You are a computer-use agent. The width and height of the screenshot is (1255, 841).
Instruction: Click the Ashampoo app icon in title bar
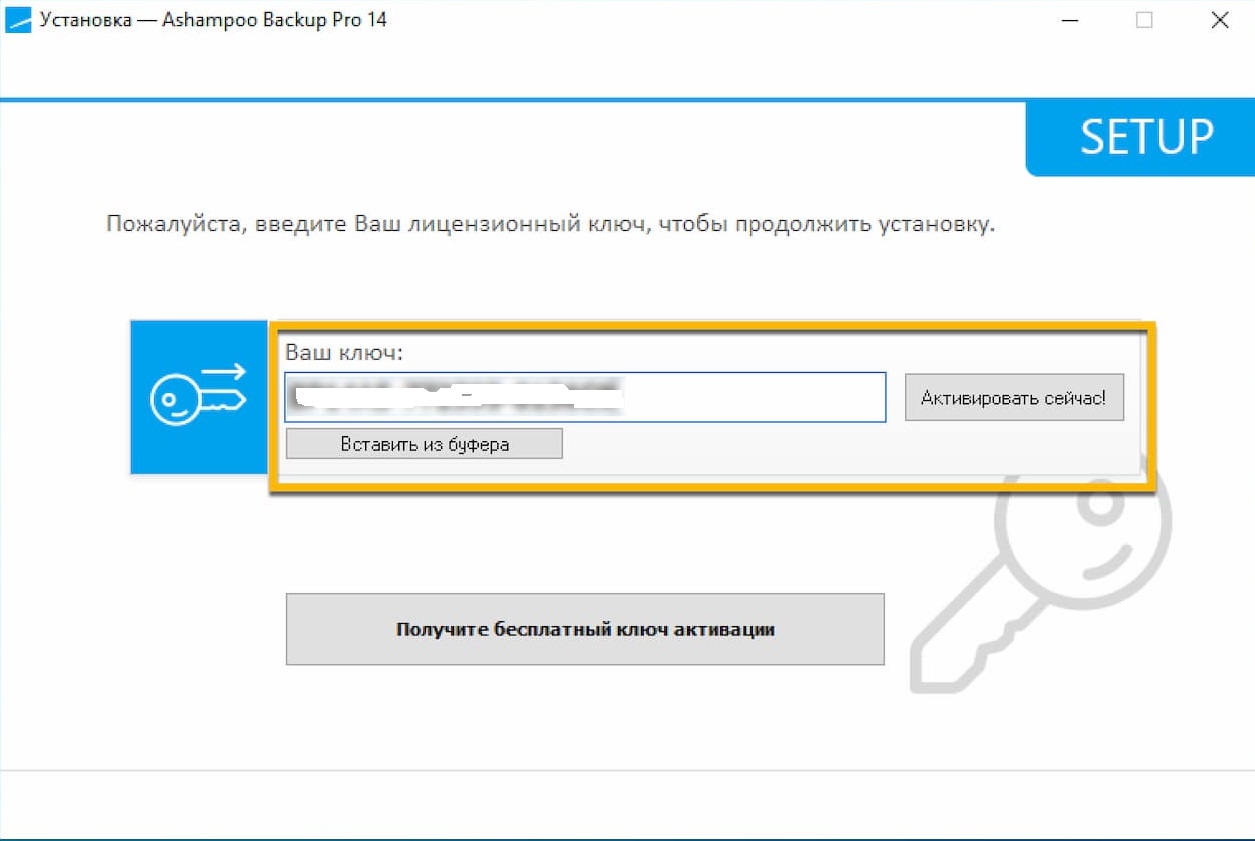point(19,20)
